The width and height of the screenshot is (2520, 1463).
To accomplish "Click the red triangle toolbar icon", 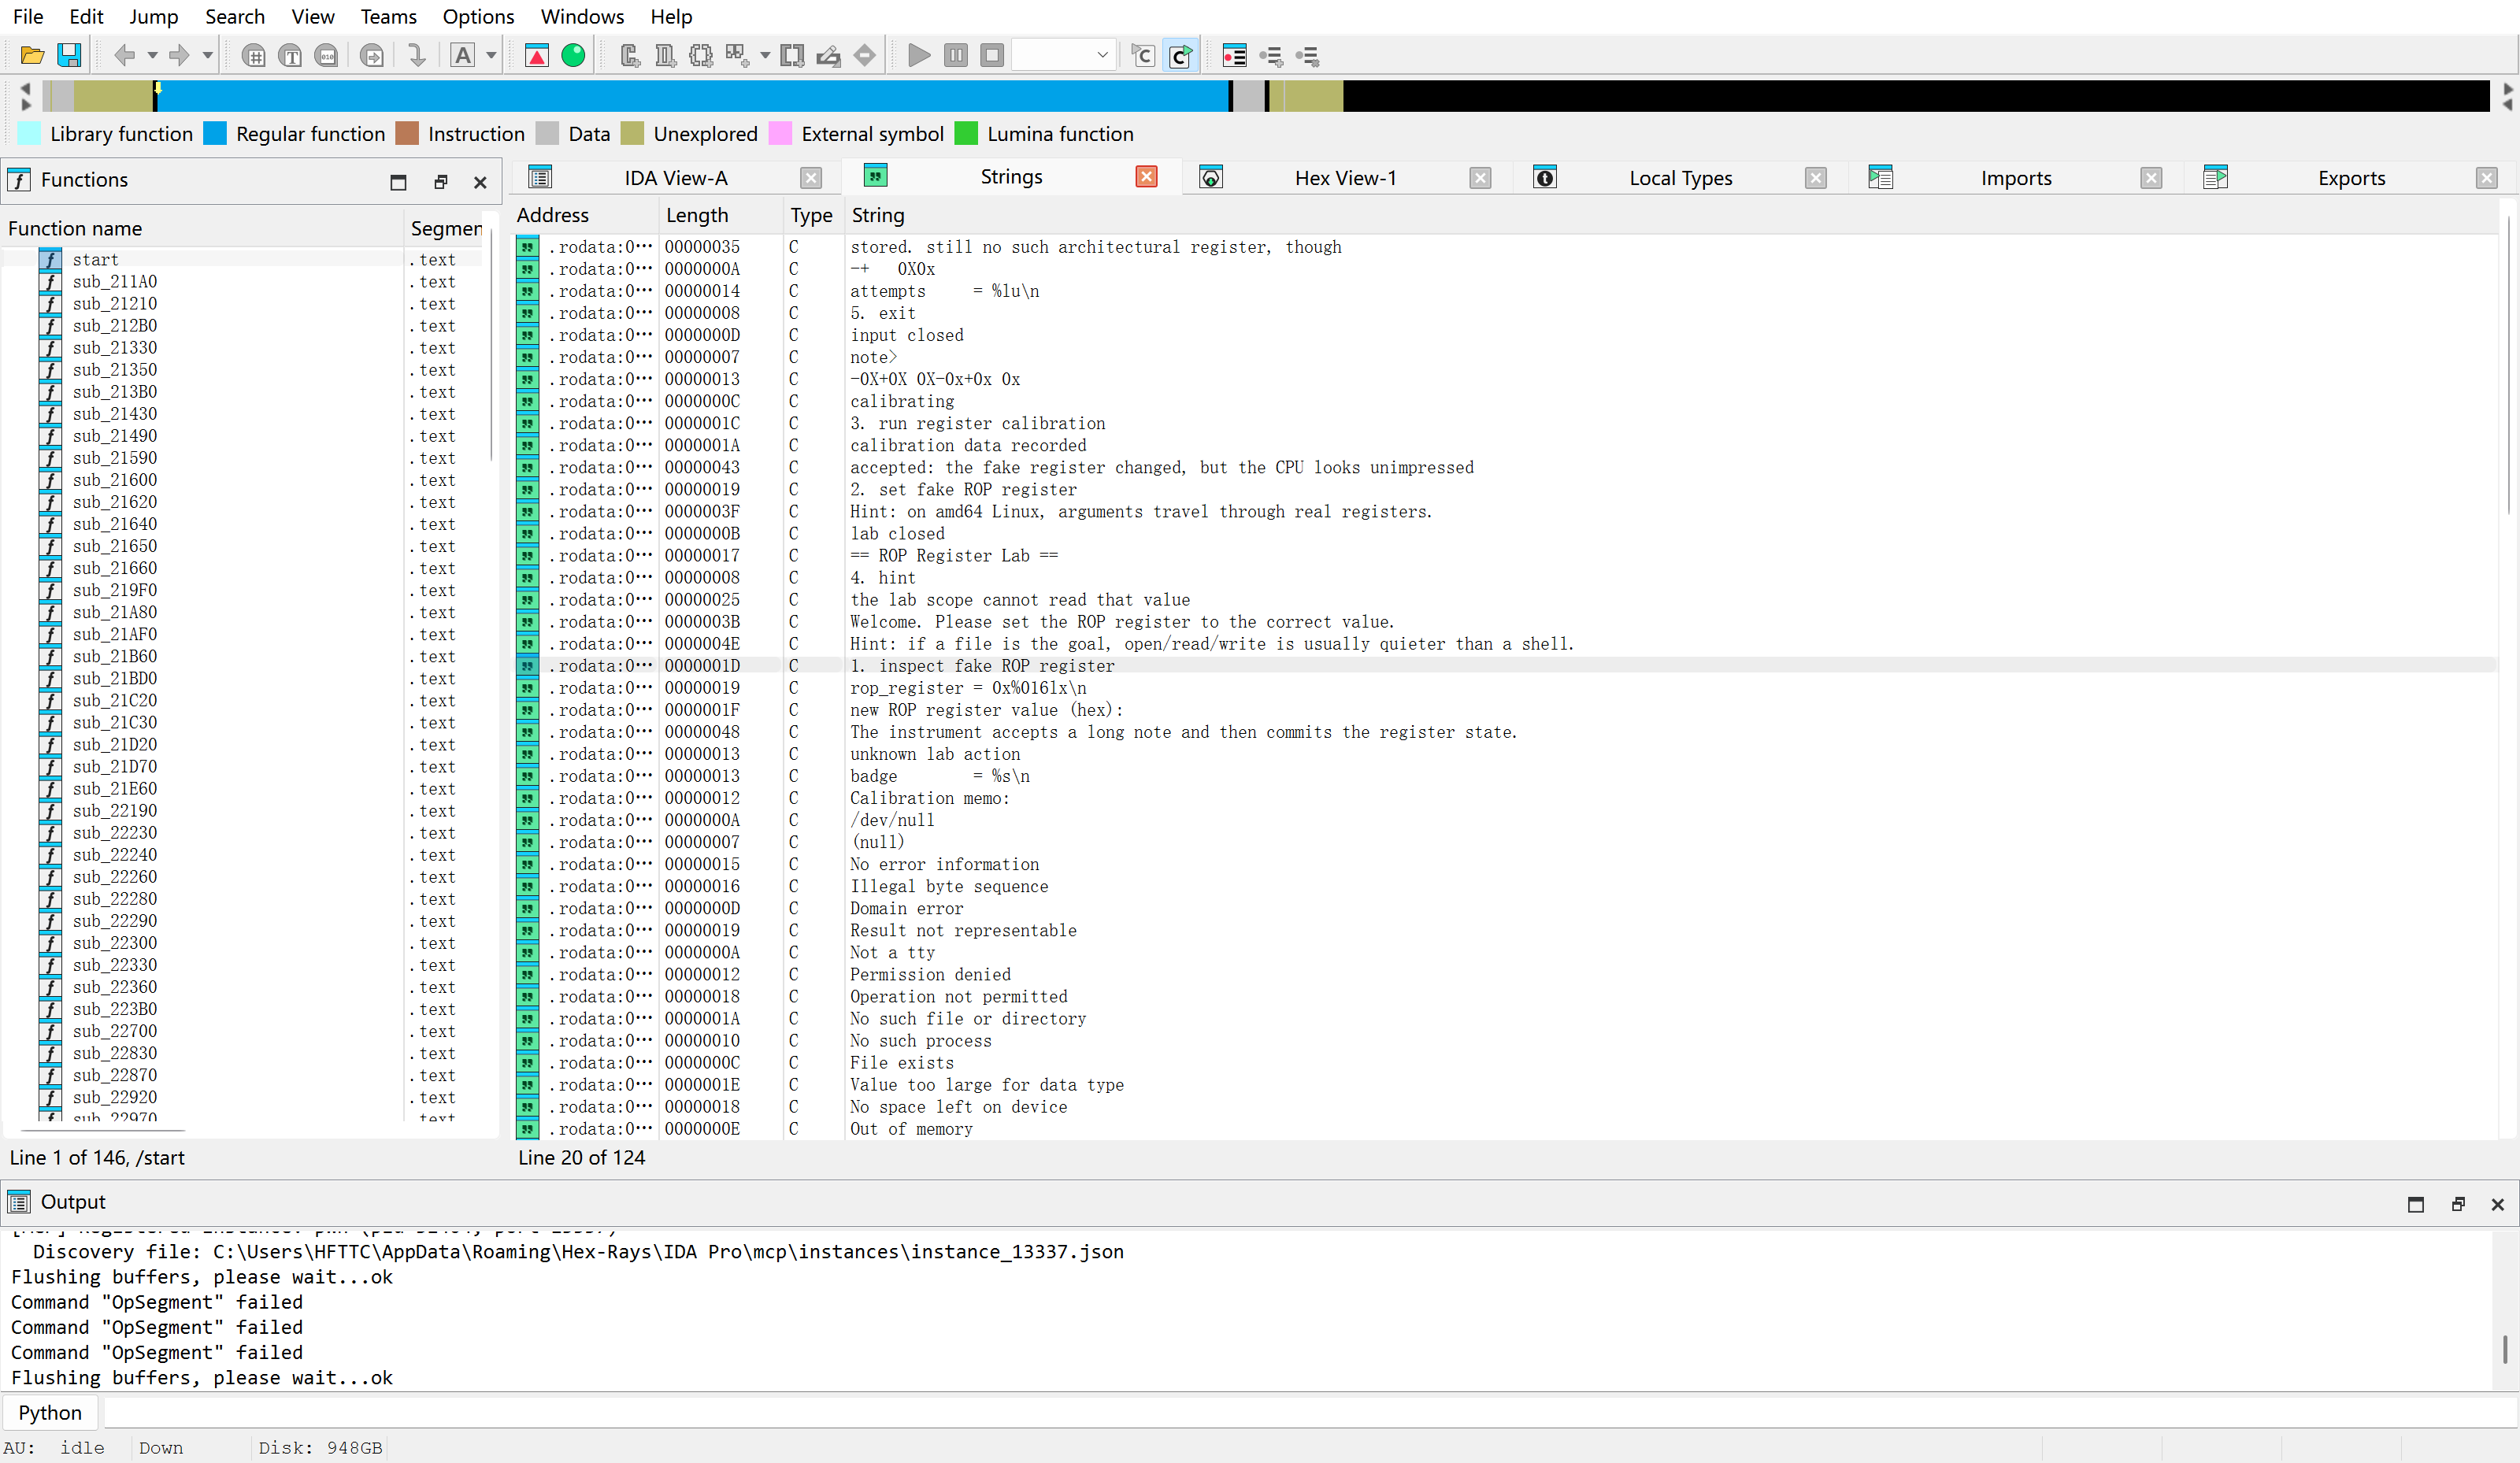I will point(537,56).
